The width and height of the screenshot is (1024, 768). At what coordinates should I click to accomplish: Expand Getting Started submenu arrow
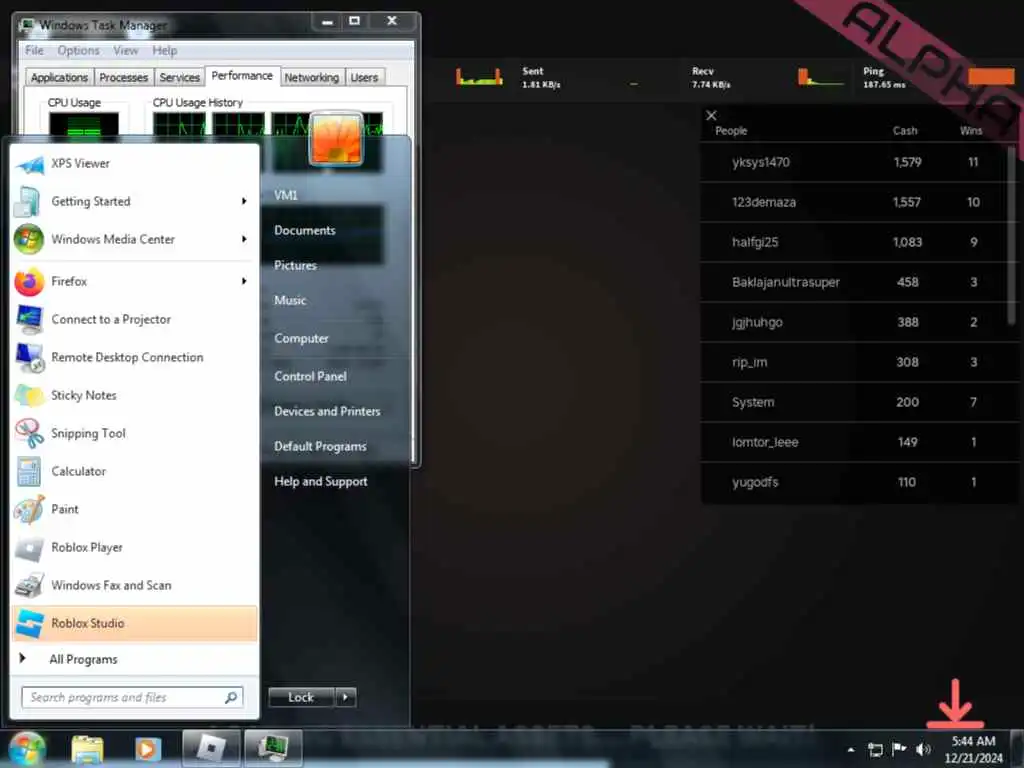(x=244, y=201)
